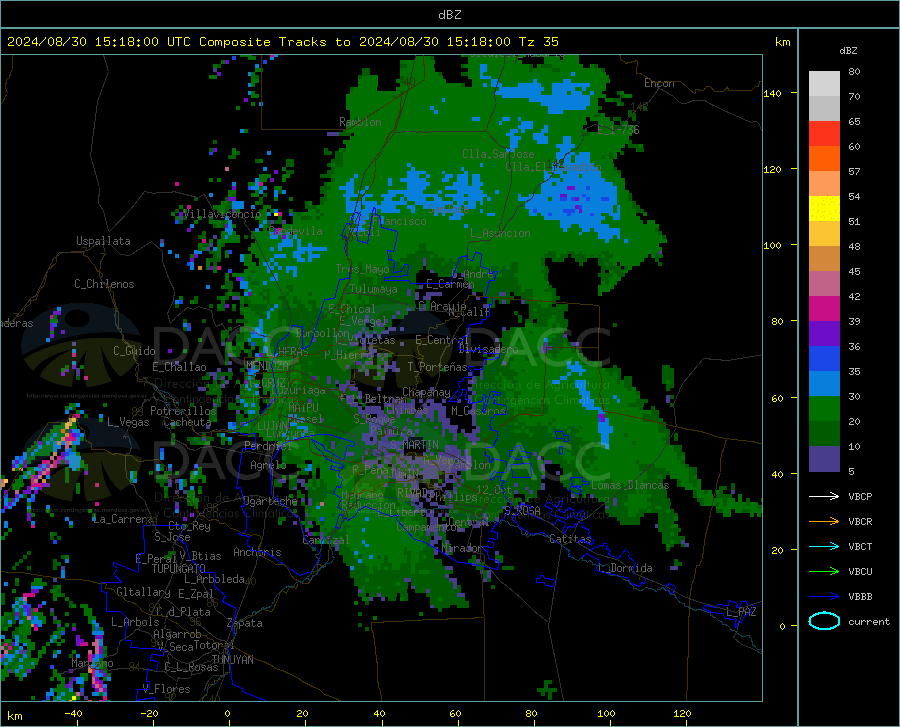Select the dark green 10-20 dBZ swatch
The height and width of the screenshot is (727, 900).
coord(824,434)
